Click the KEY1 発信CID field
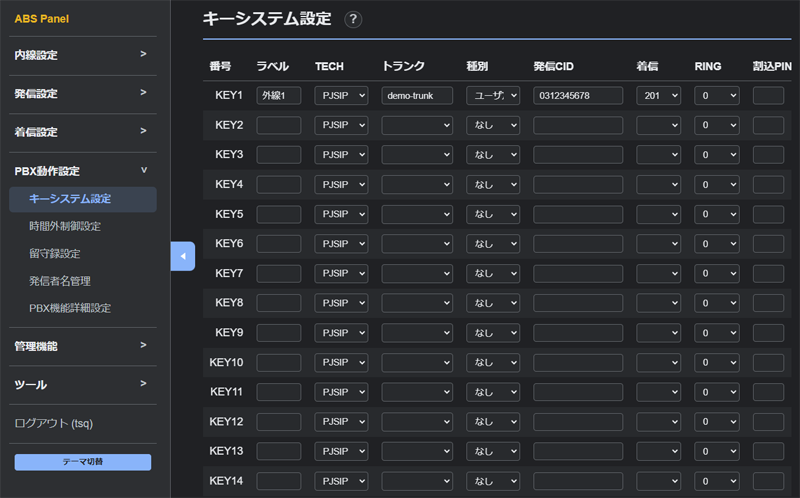Screen dimensions: 800x498 point(578,96)
